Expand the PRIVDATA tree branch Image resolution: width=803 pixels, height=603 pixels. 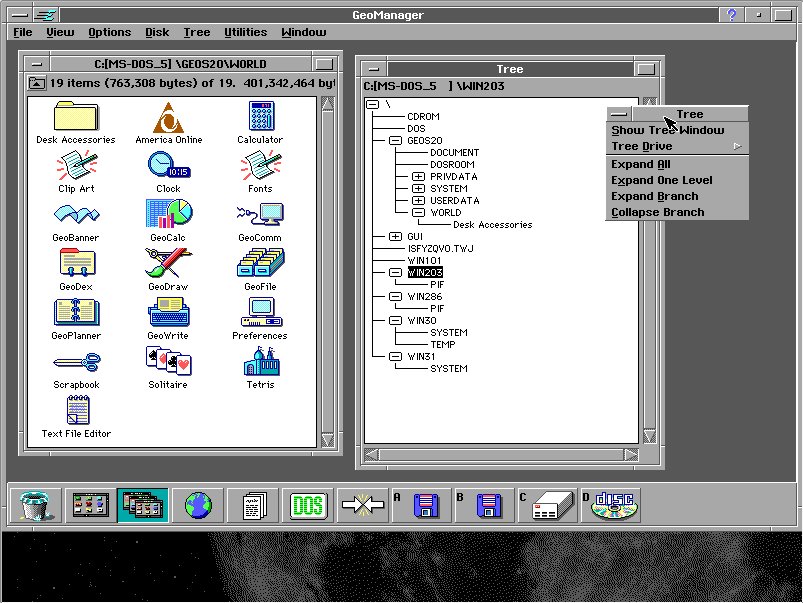point(418,177)
